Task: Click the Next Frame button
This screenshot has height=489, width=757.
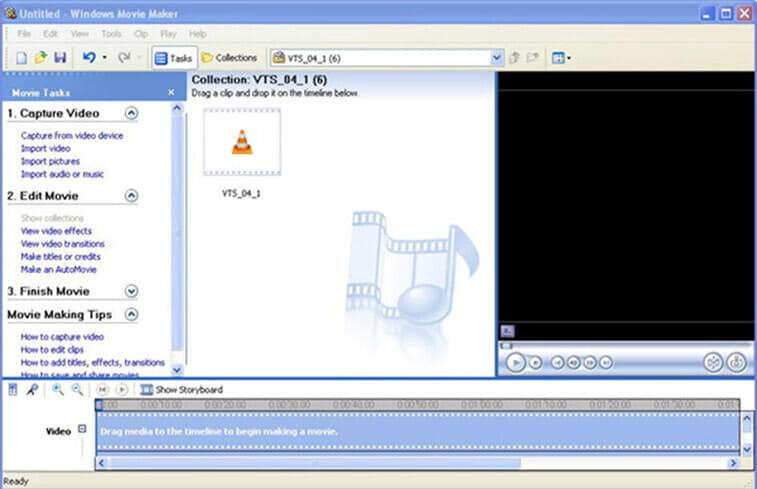Action: (590, 363)
